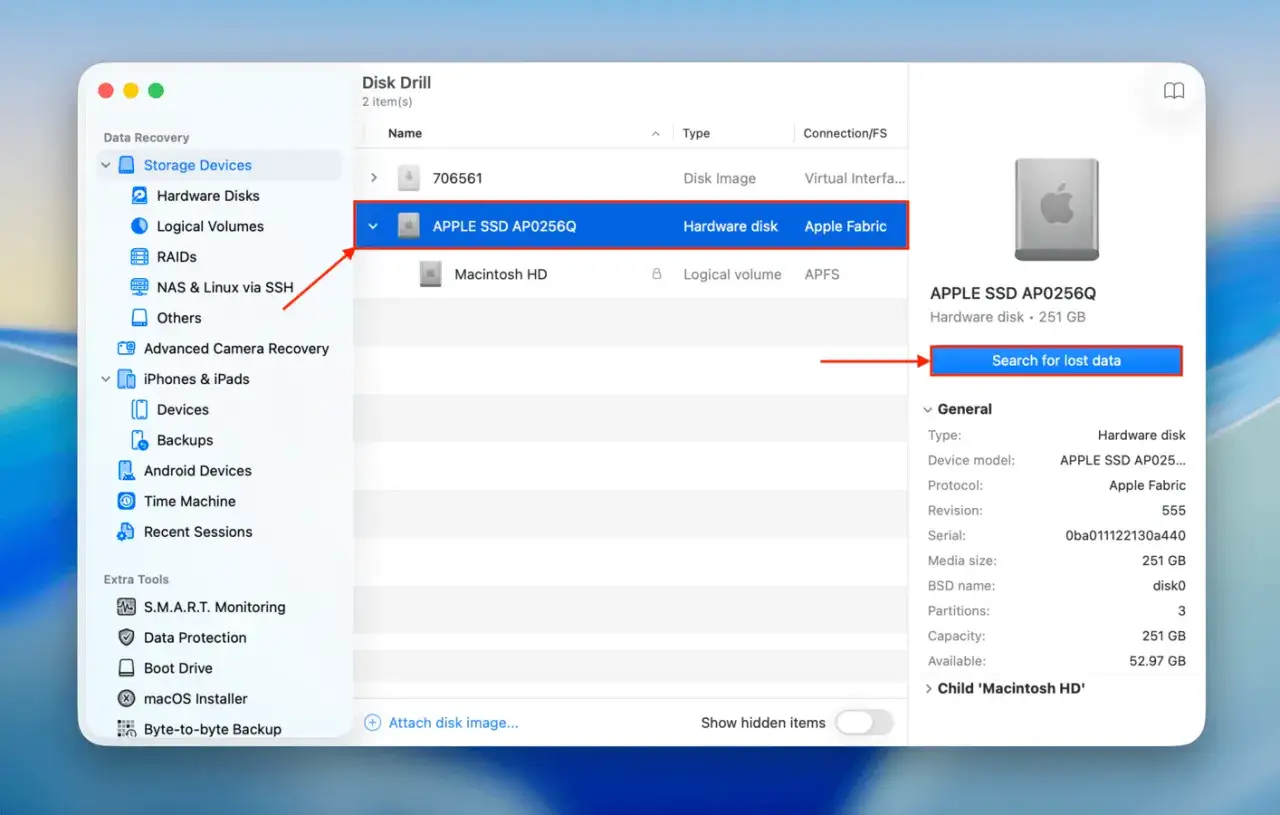Click the Protocol value Apple Fabric
The height and width of the screenshot is (815, 1280).
coord(1147,485)
